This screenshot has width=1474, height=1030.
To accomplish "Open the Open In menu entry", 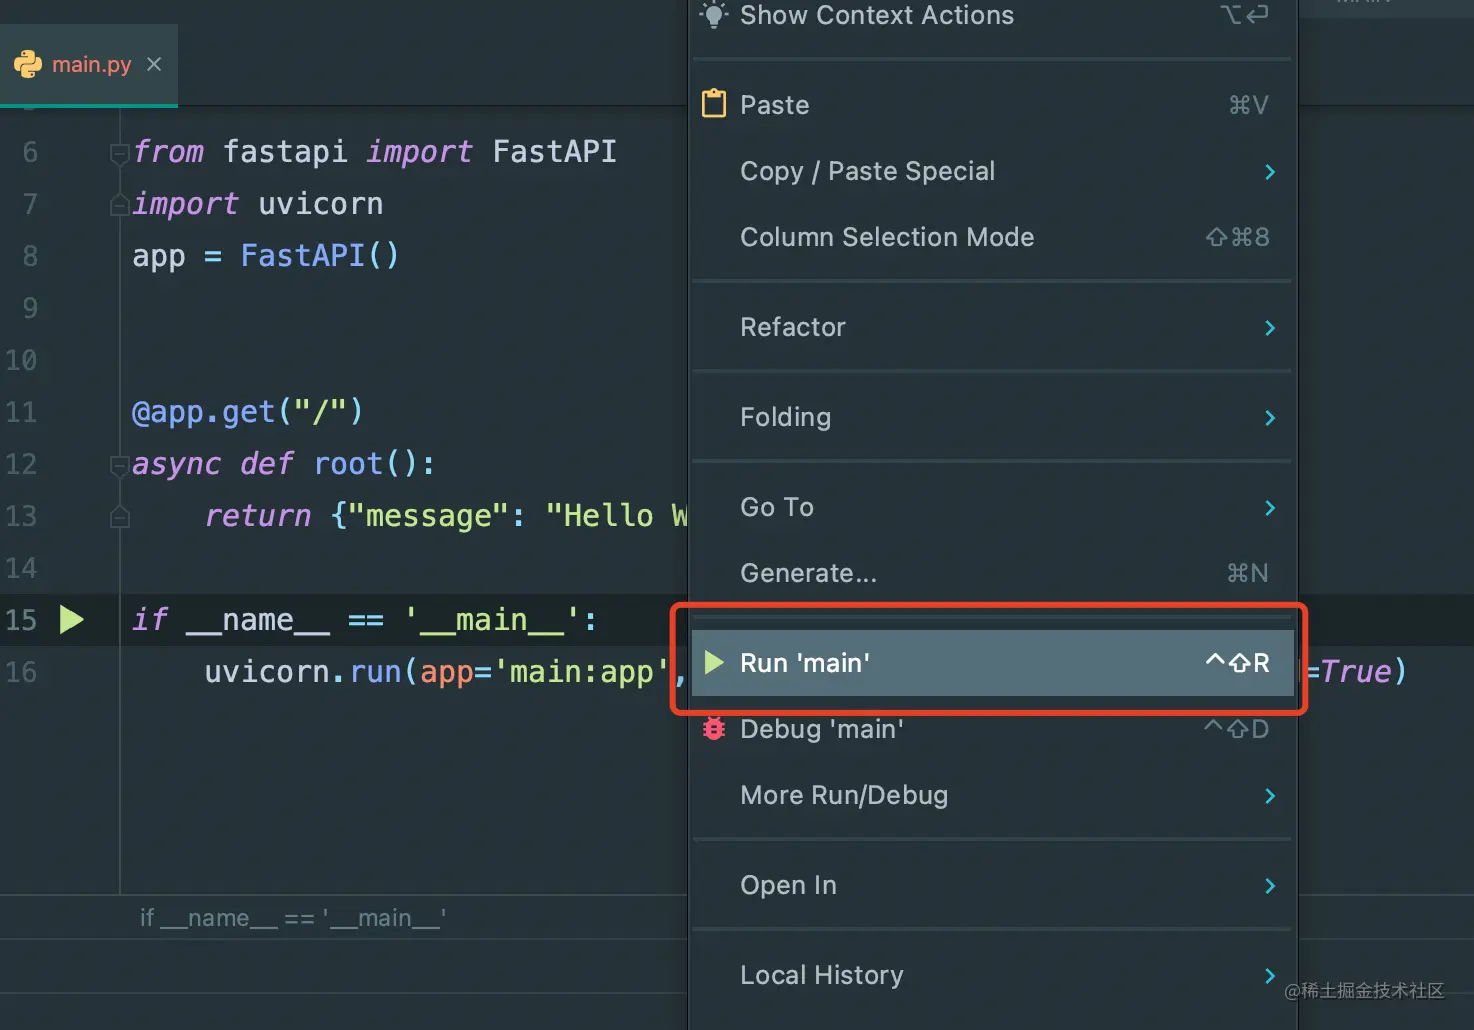I will tap(992, 885).
